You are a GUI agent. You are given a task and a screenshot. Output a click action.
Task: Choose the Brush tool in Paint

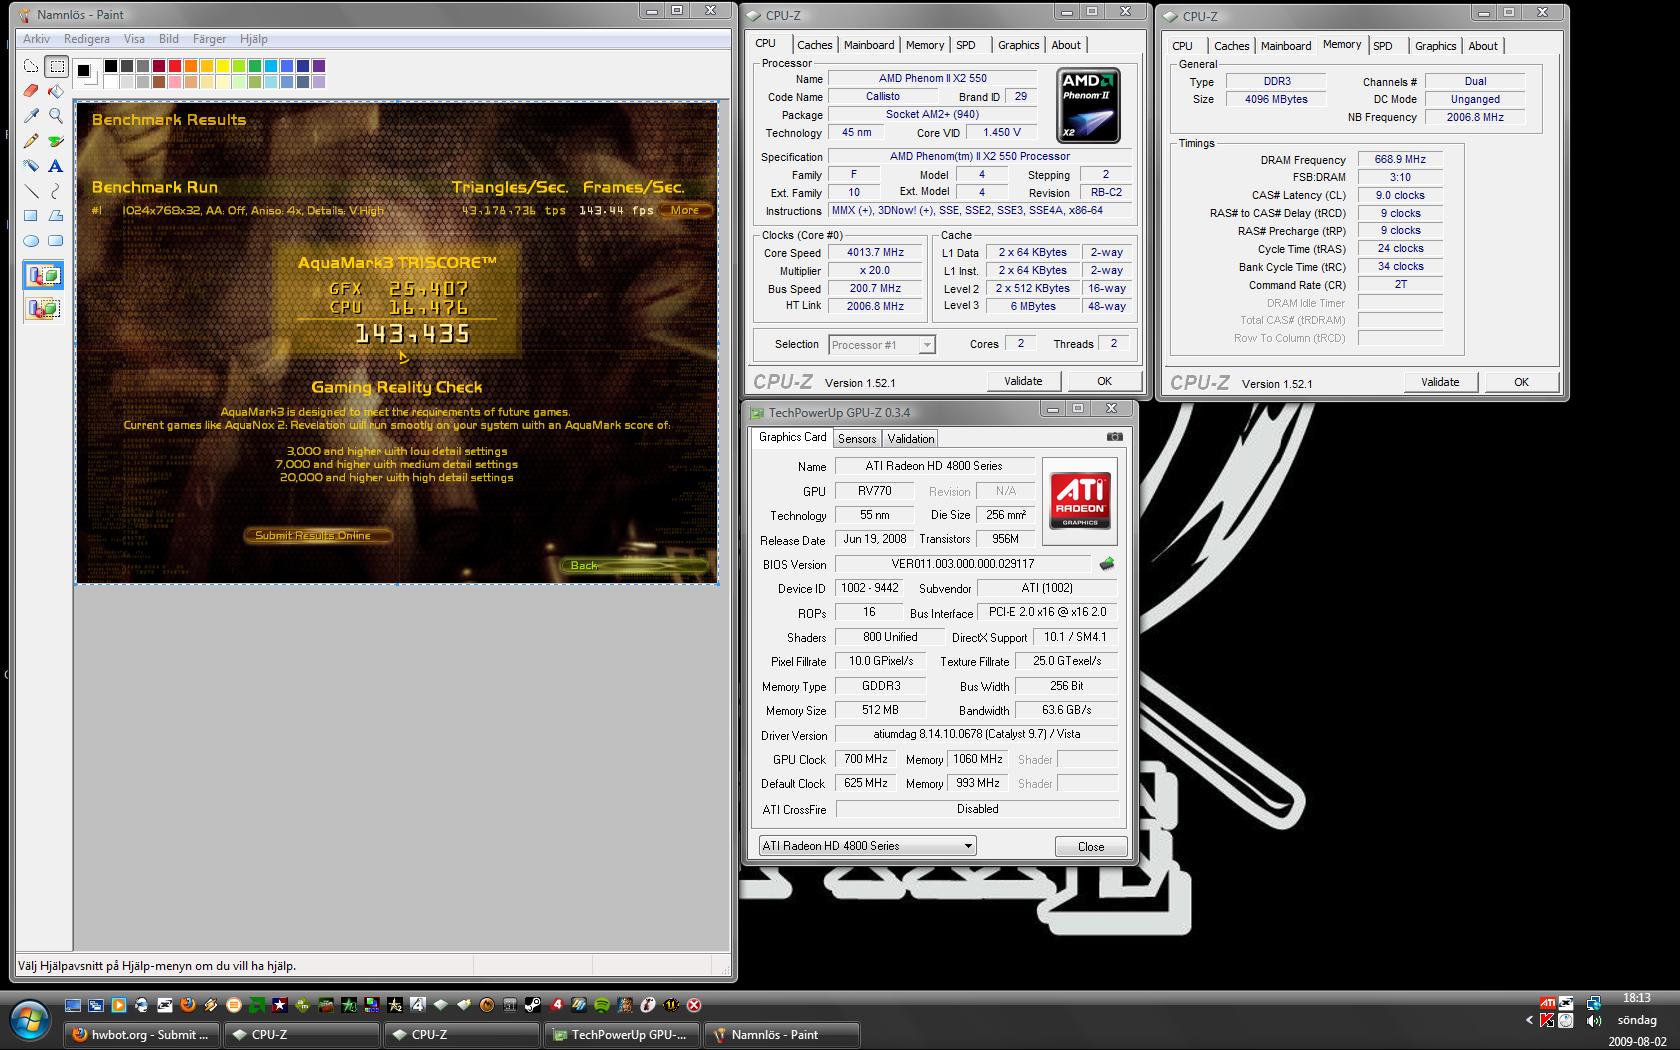[56, 141]
